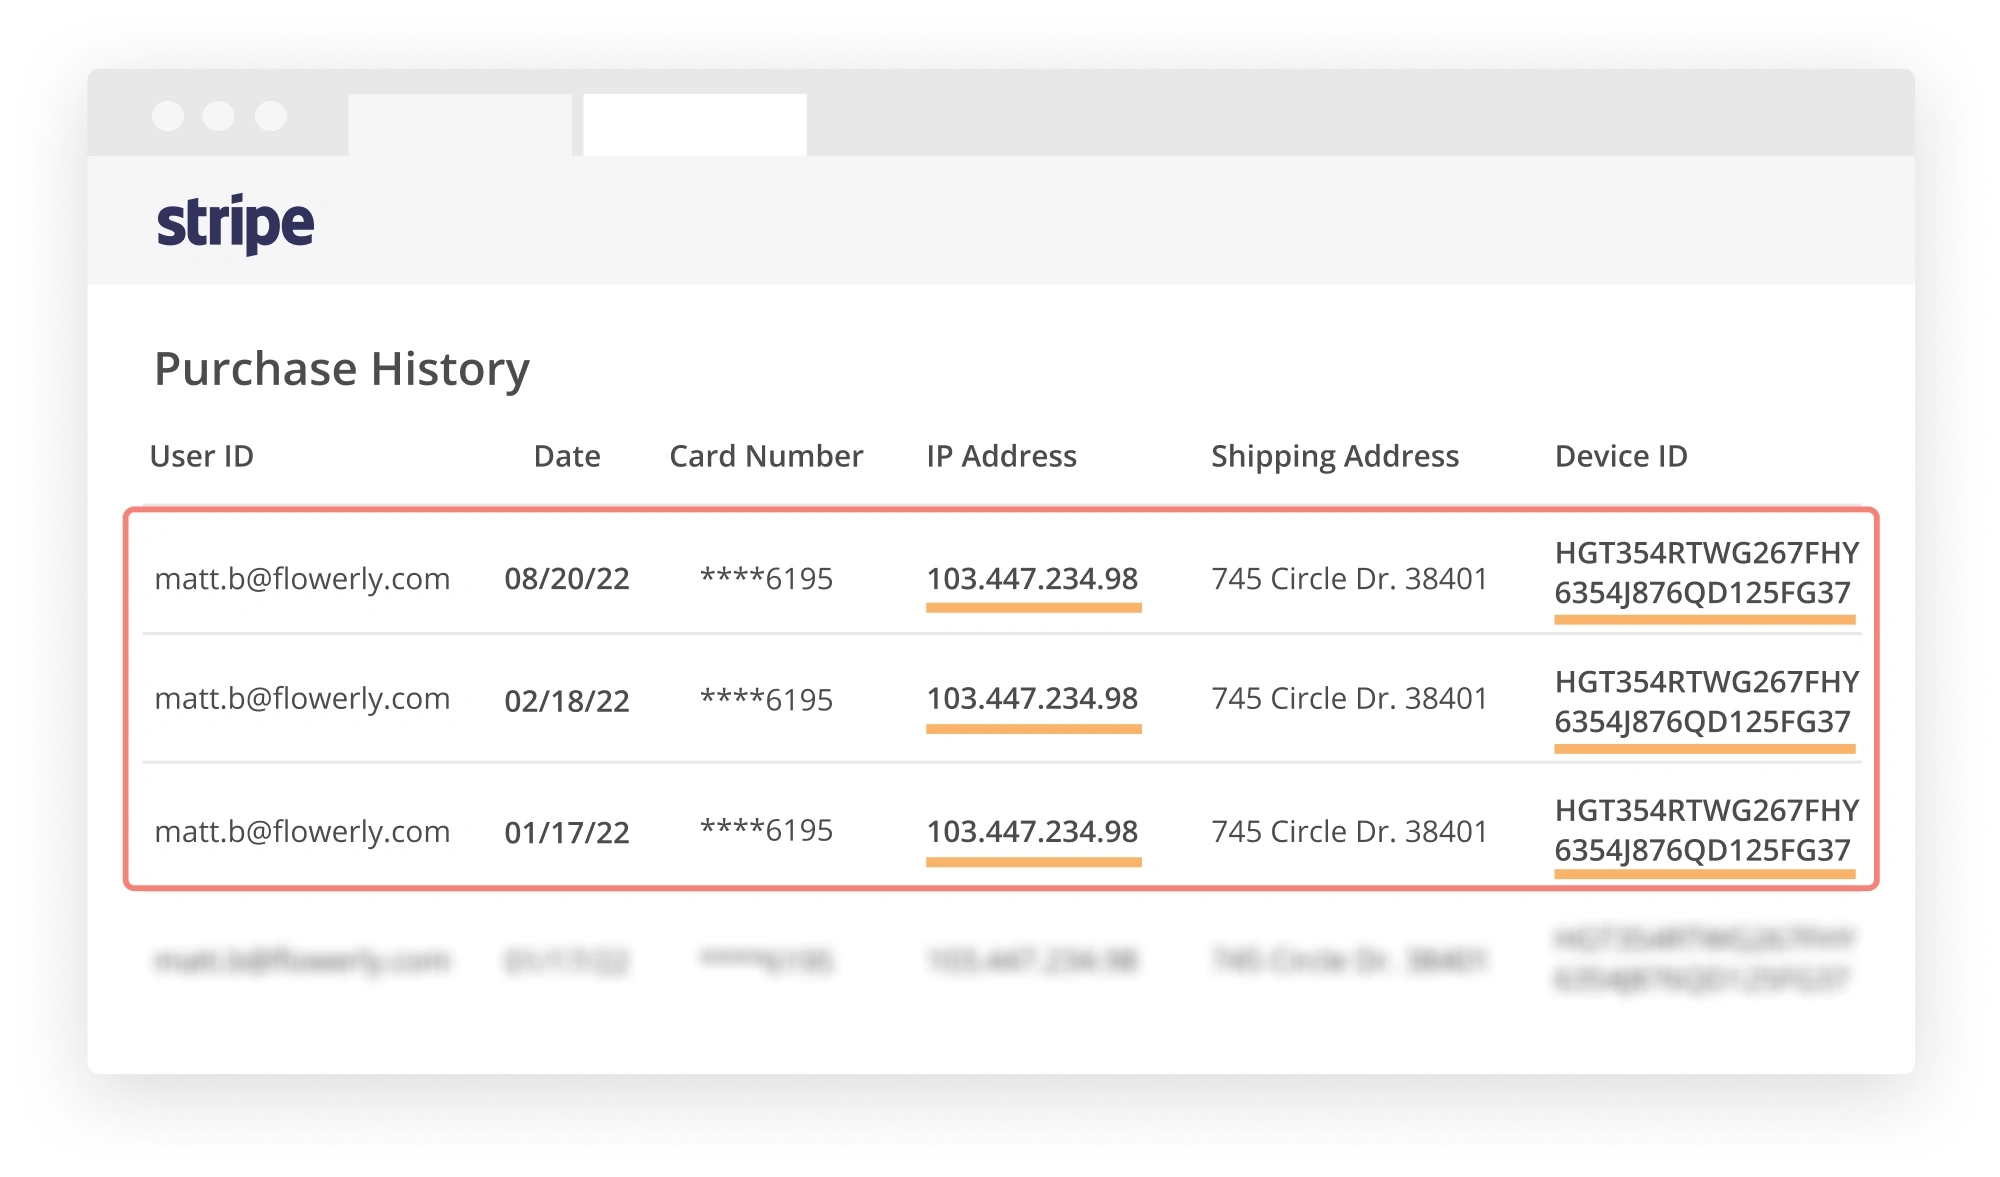Image resolution: width=2000 pixels, height=1177 pixels.
Task: Select the second white browser tab
Action: (695, 125)
